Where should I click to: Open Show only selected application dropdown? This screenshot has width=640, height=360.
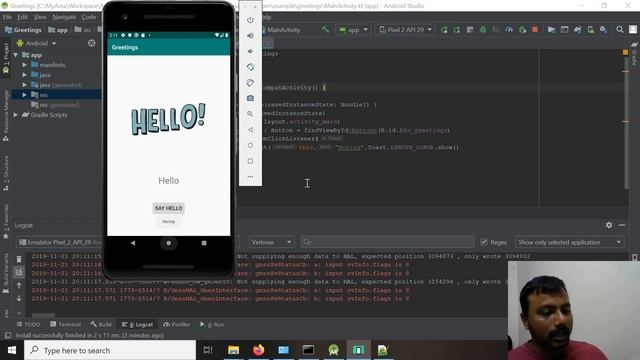coord(570,242)
